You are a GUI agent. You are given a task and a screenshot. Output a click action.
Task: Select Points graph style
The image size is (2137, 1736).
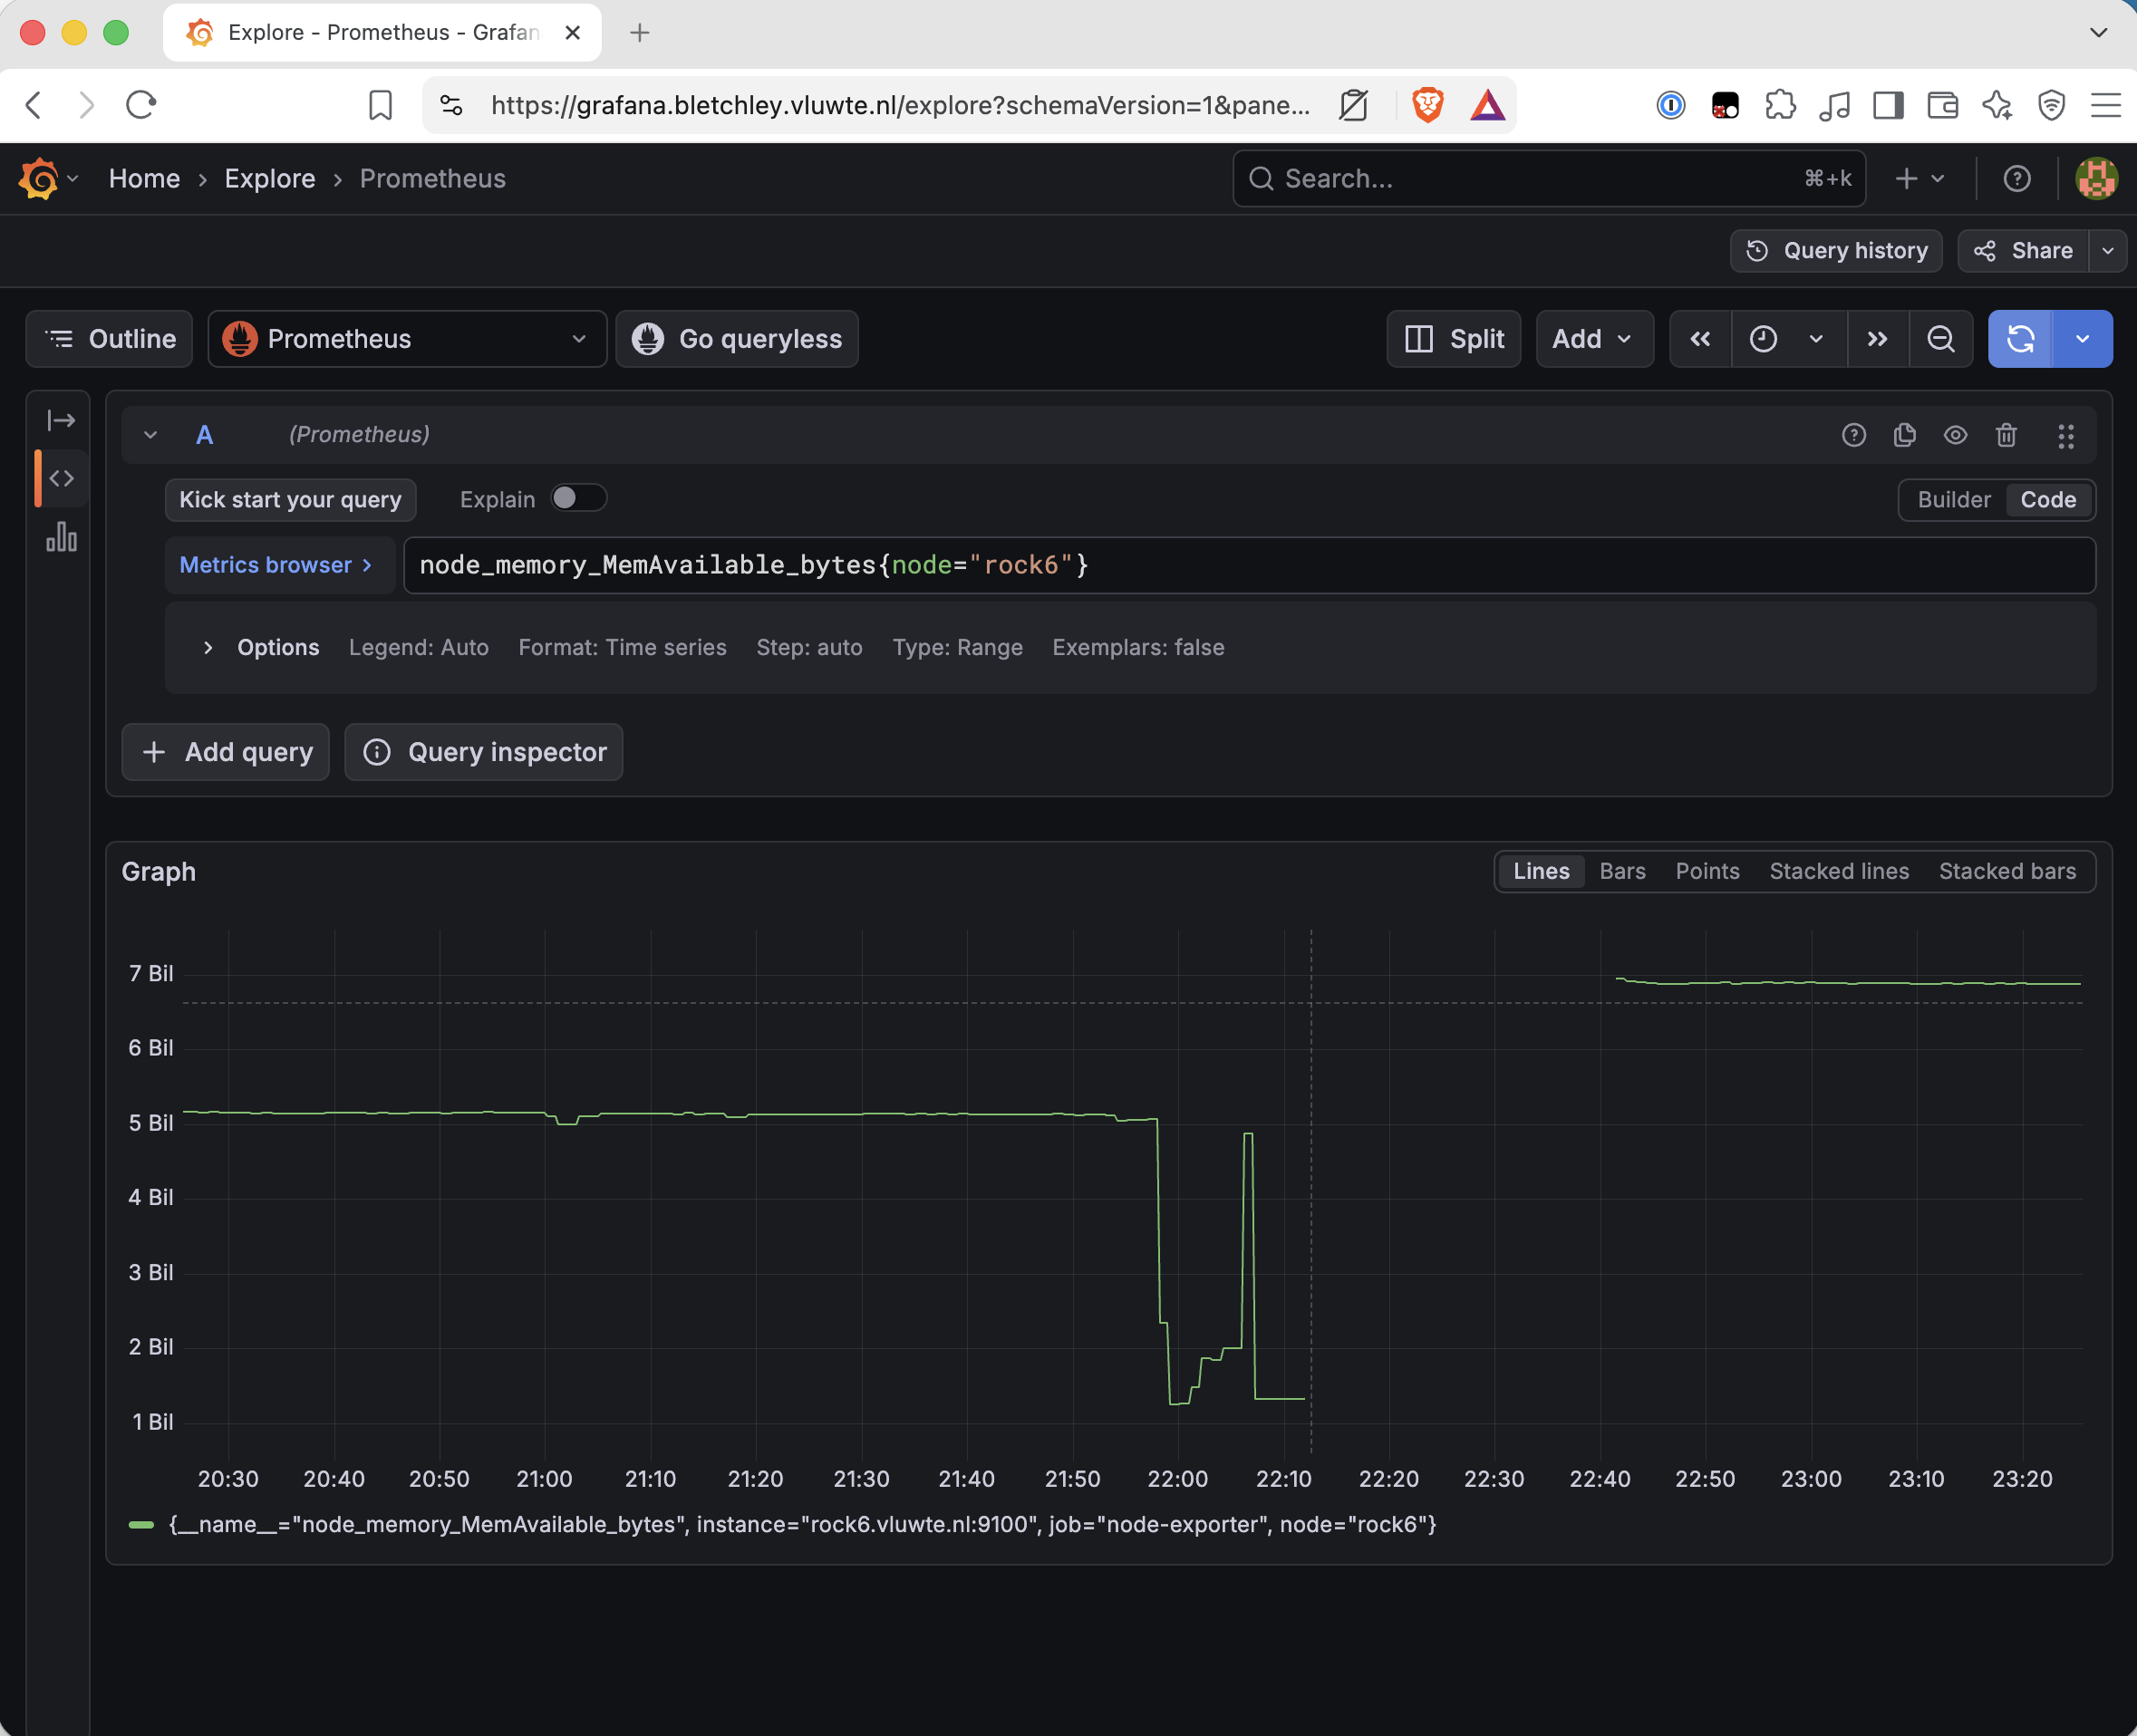(x=1707, y=871)
